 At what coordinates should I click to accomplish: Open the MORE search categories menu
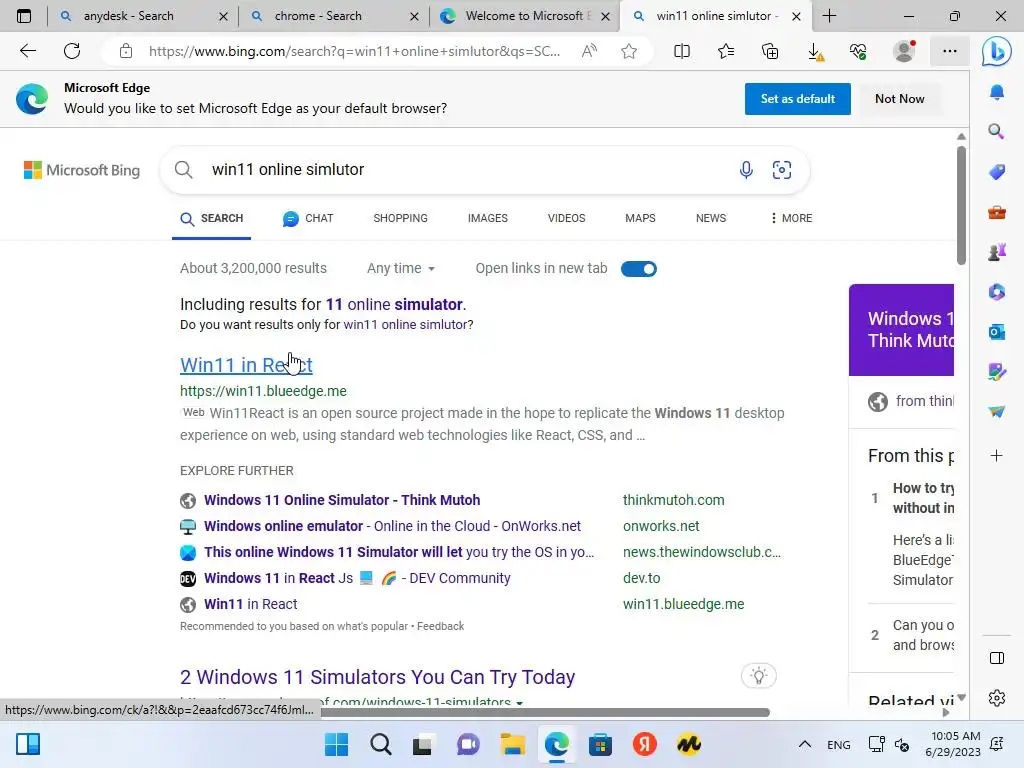pyautogui.click(x=791, y=218)
